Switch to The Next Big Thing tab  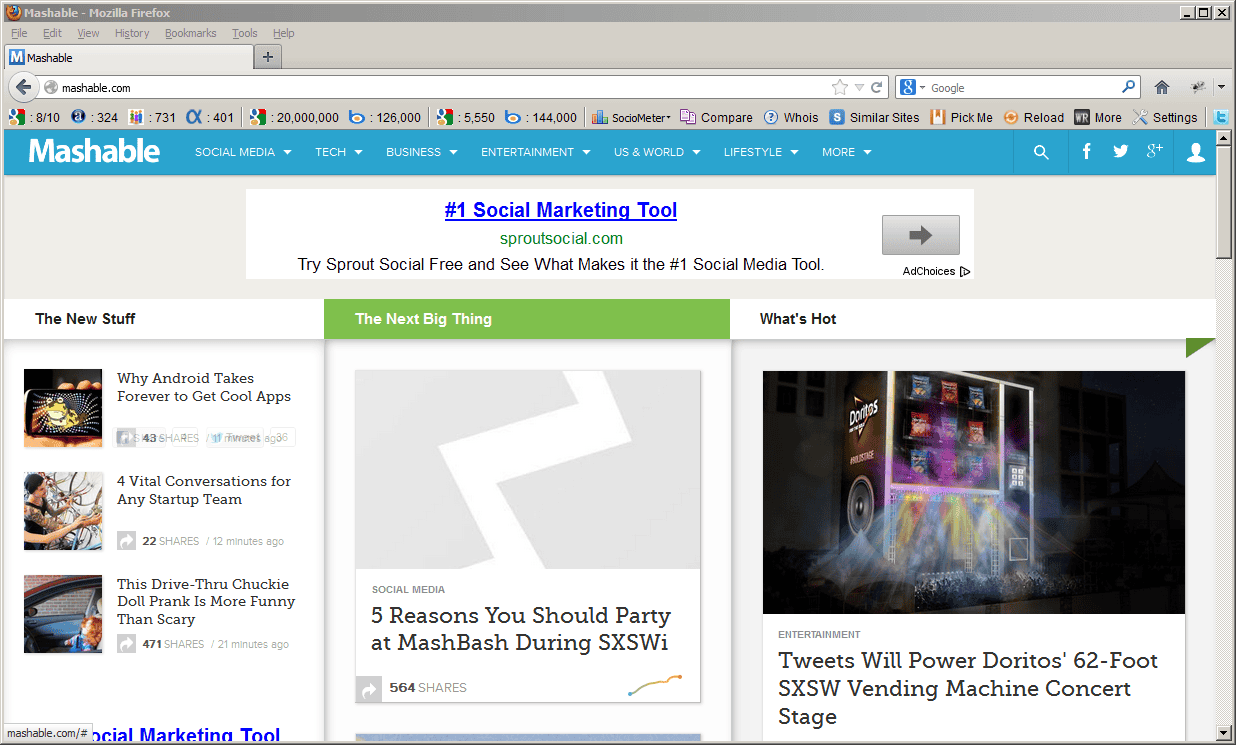click(527, 319)
